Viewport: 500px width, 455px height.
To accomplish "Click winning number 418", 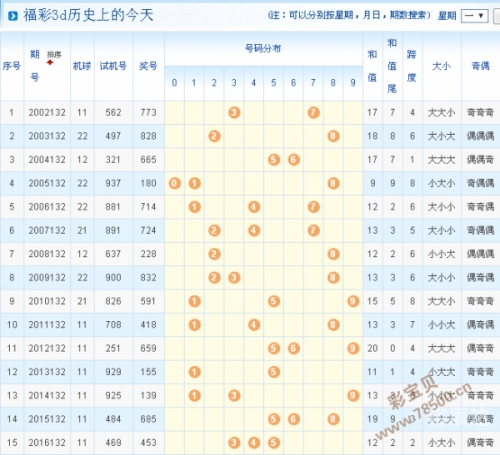I will [x=148, y=325].
